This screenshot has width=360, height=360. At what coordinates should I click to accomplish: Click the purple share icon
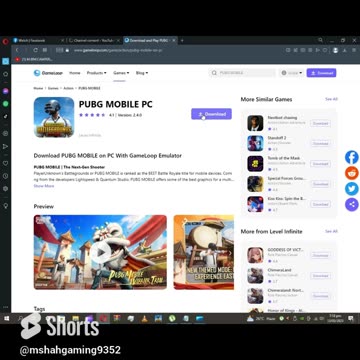(x=352, y=204)
